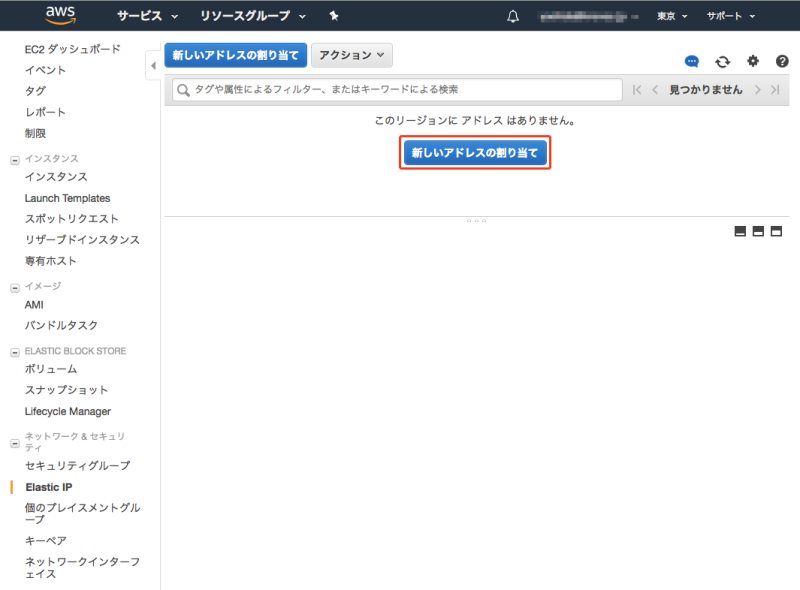Open 制限 in sidebar

click(x=35, y=133)
